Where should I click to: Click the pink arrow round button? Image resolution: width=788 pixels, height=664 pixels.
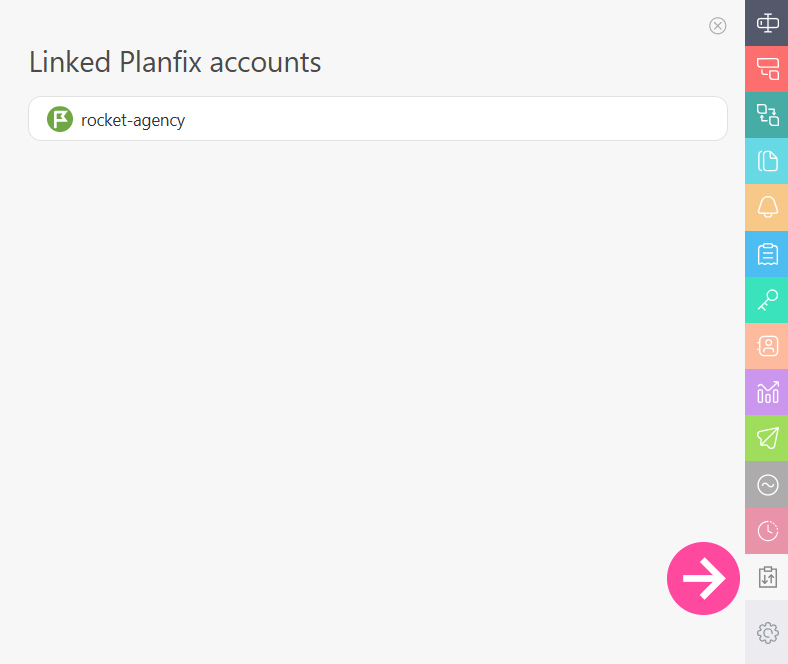tap(703, 578)
